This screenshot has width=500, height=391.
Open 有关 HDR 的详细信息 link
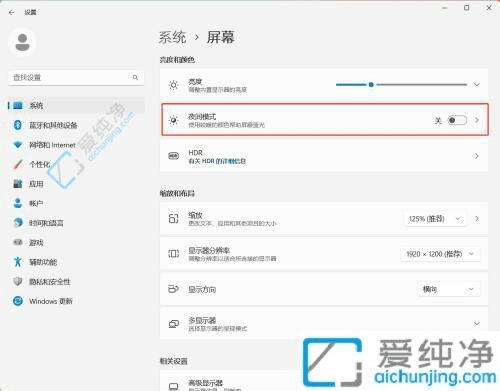(x=217, y=161)
